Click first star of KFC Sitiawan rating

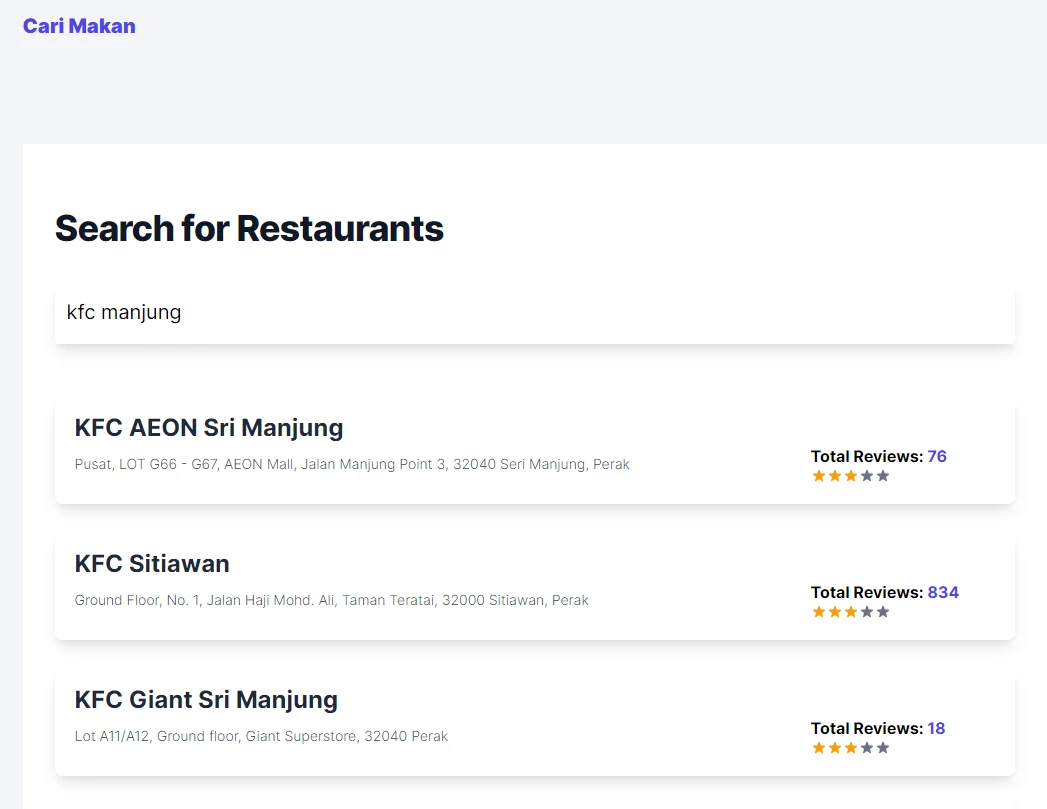click(819, 612)
